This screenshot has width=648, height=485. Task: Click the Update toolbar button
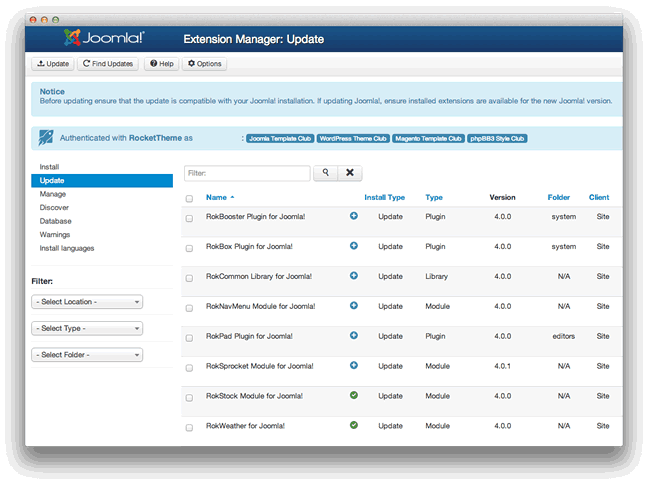coord(53,64)
